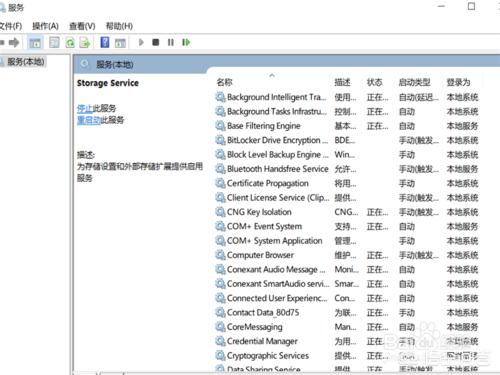Open the blue help toolbar icon
Viewport: 500px width, 375px height.
(105, 42)
